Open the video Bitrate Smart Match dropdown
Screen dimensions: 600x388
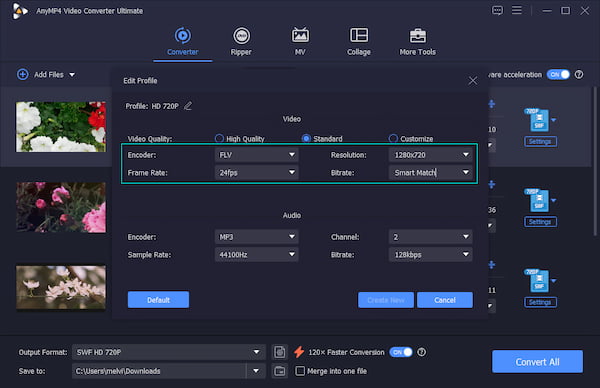(431, 173)
